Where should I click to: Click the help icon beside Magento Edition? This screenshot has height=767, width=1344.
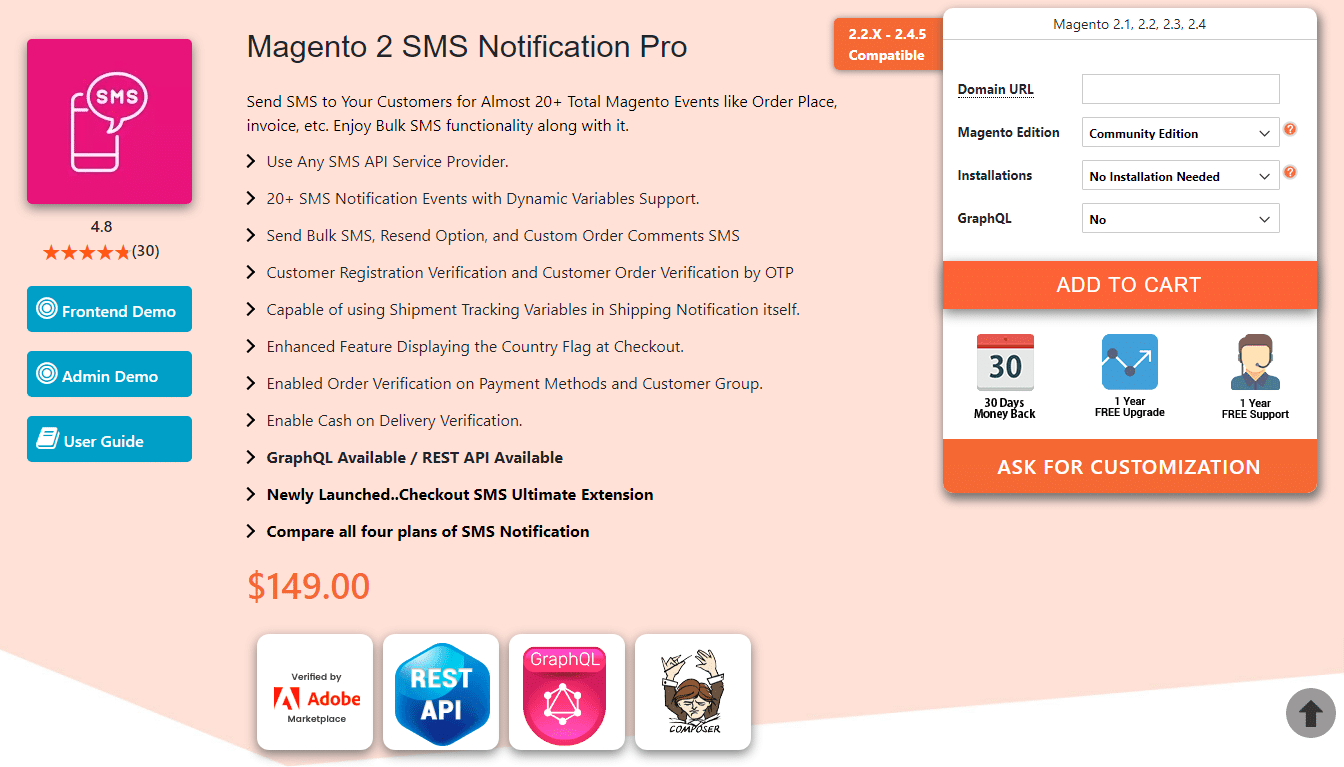1290,130
